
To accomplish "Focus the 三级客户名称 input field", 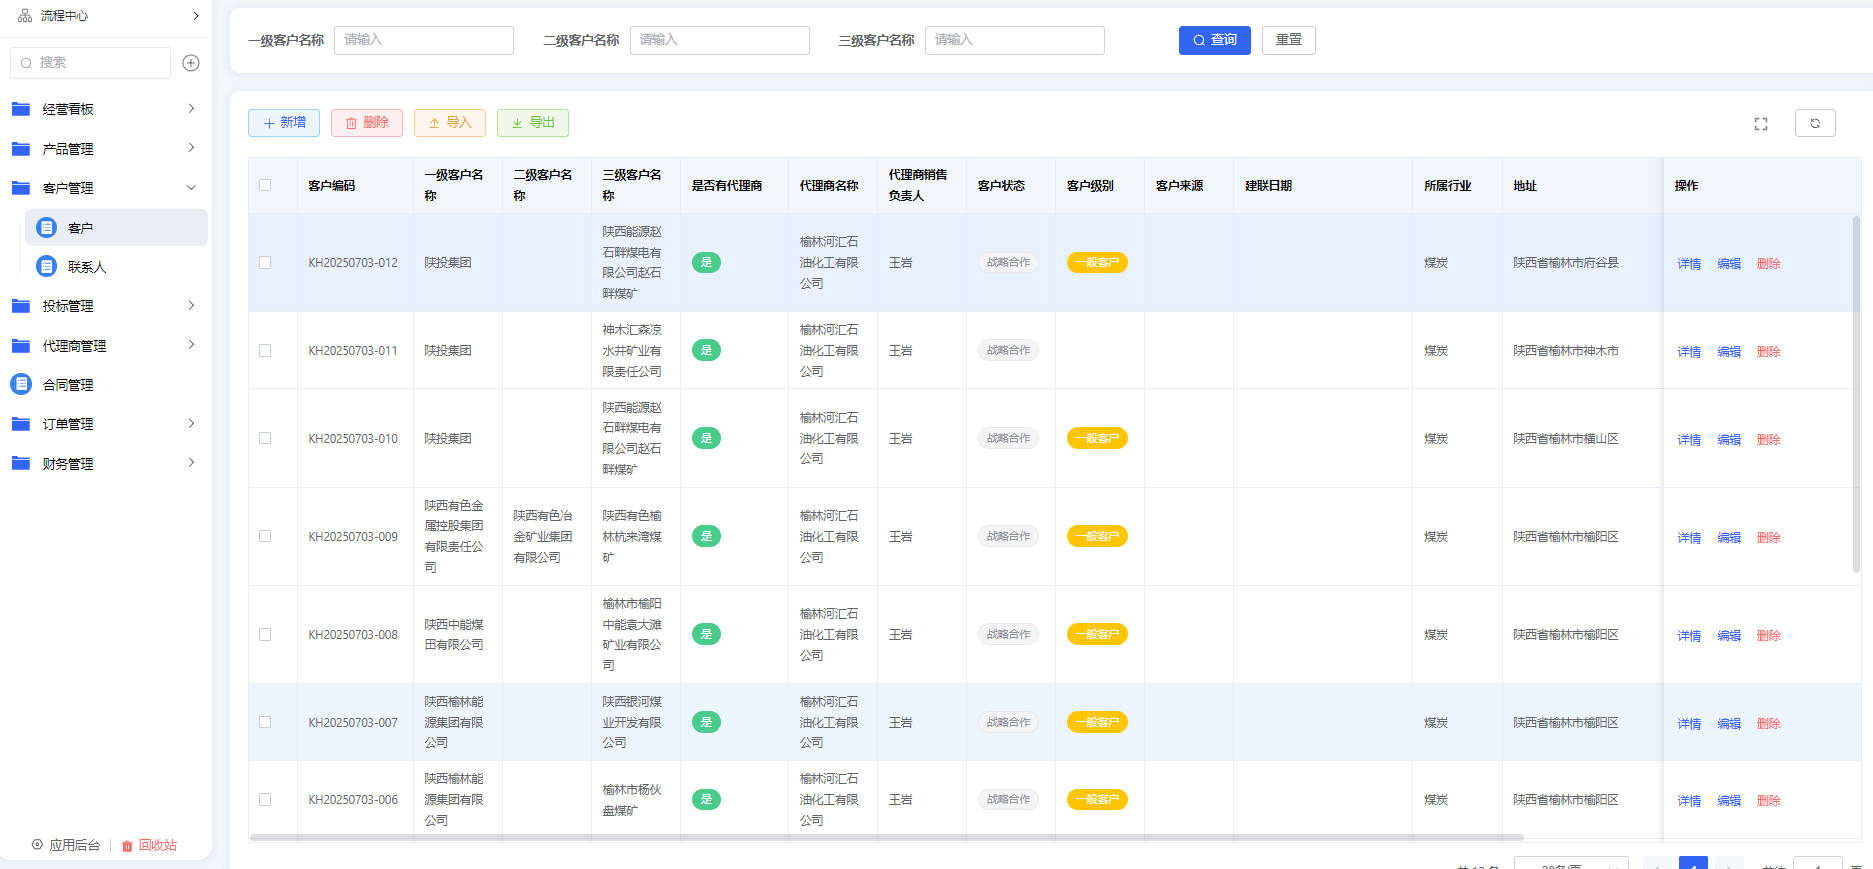I will click(1015, 40).
